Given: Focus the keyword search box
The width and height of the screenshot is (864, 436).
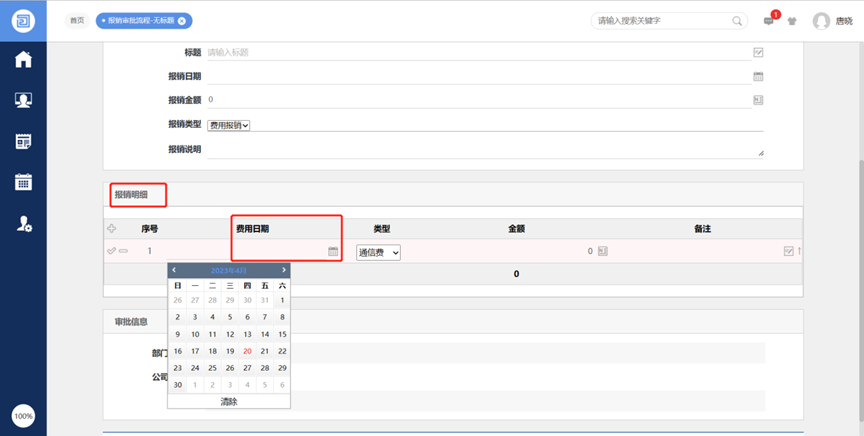Looking at the screenshot, I should pos(664,21).
